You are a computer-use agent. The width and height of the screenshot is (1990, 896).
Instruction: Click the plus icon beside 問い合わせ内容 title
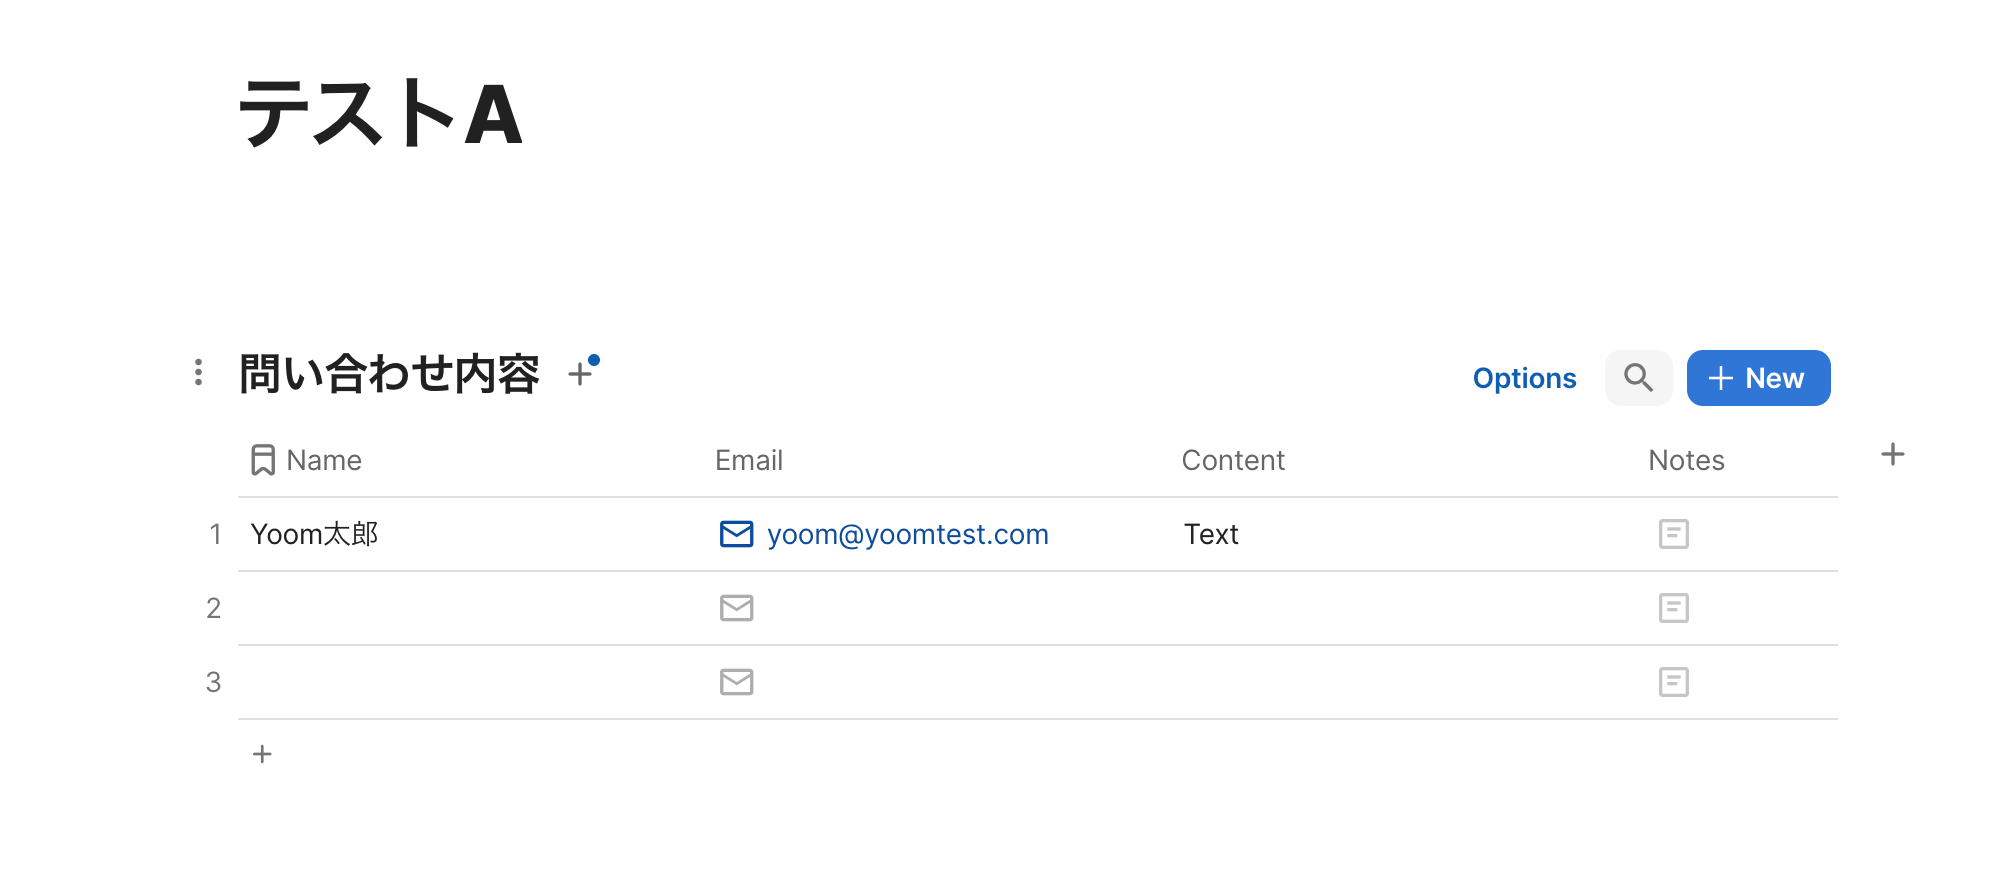580,374
